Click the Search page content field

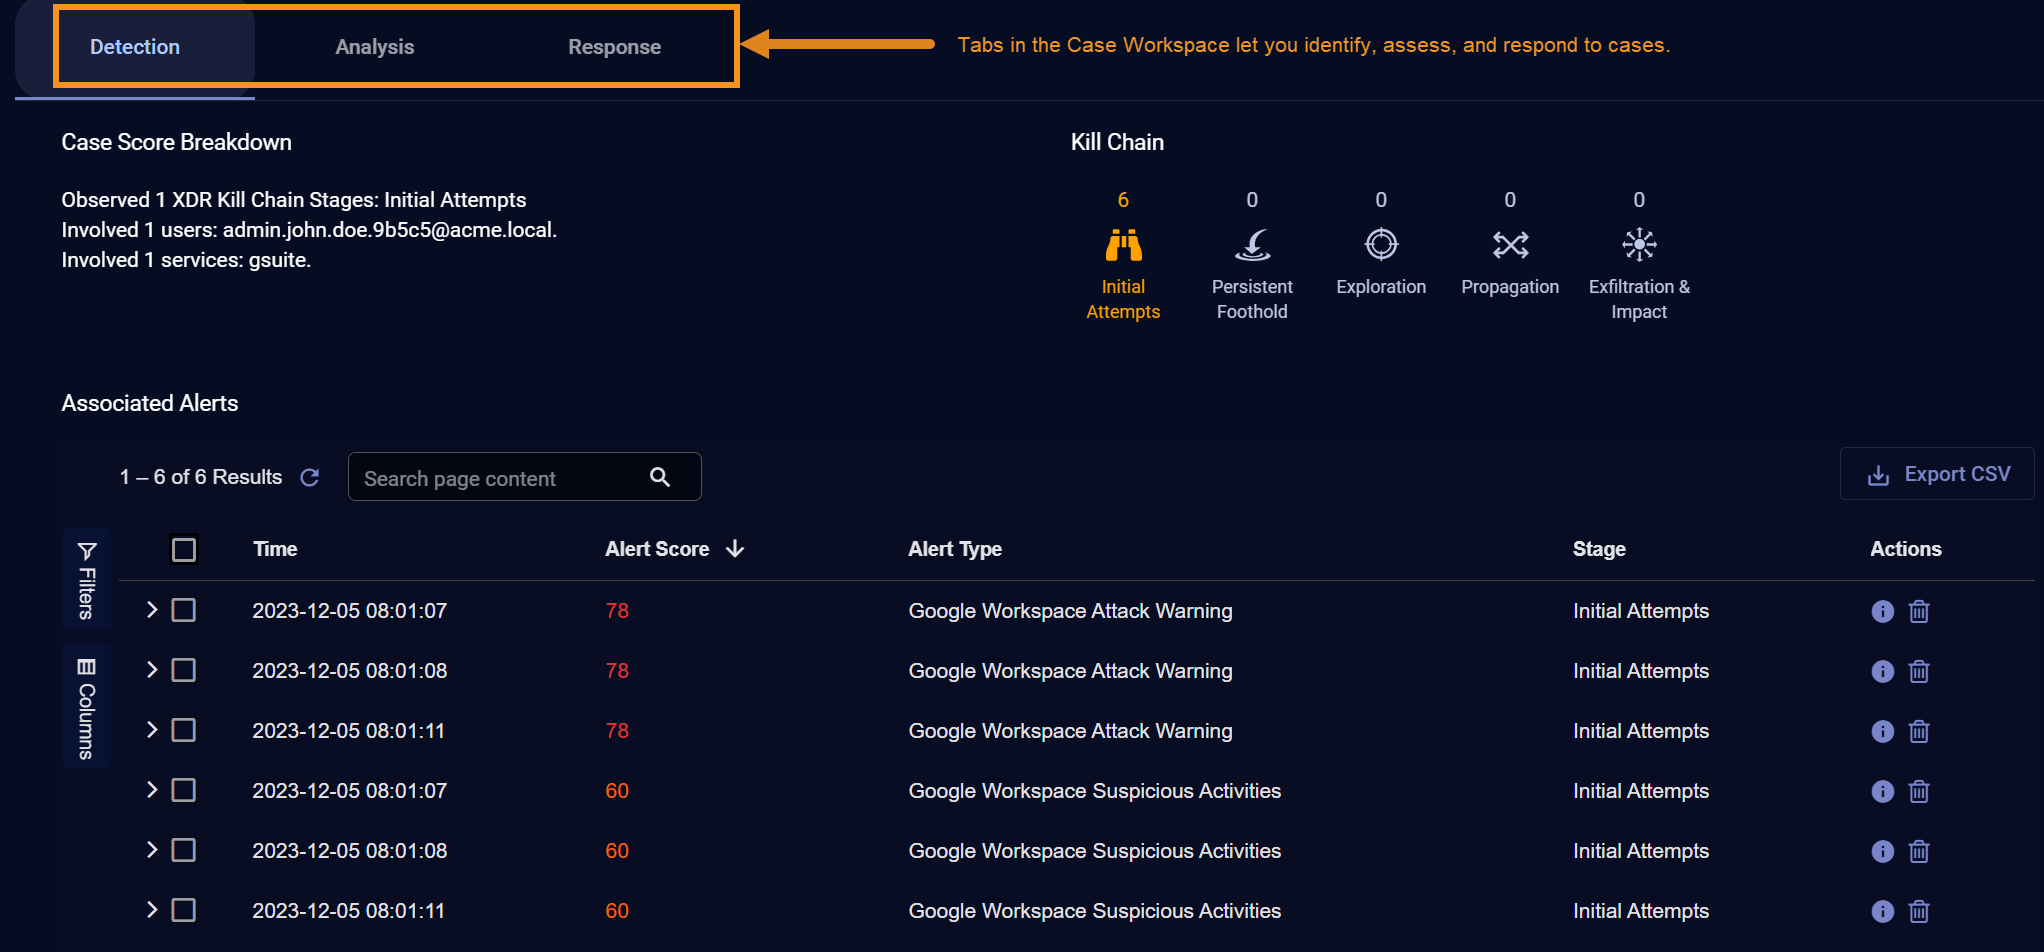pyautogui.click(x=500, y=478)
